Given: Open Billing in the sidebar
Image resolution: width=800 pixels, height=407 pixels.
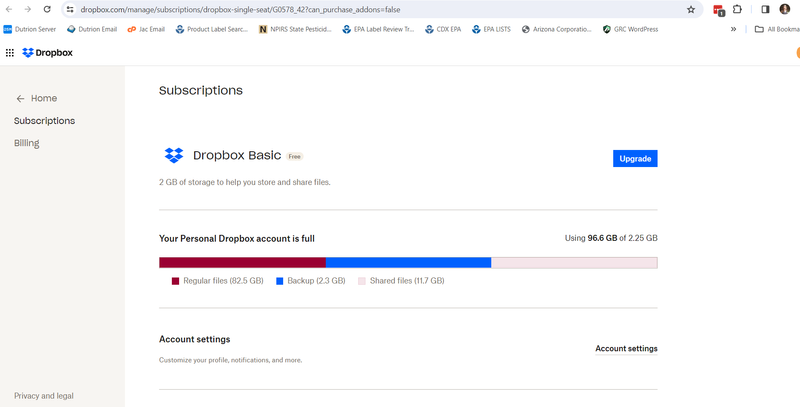Looking at the screenshot, I should [x=27, y=143].
